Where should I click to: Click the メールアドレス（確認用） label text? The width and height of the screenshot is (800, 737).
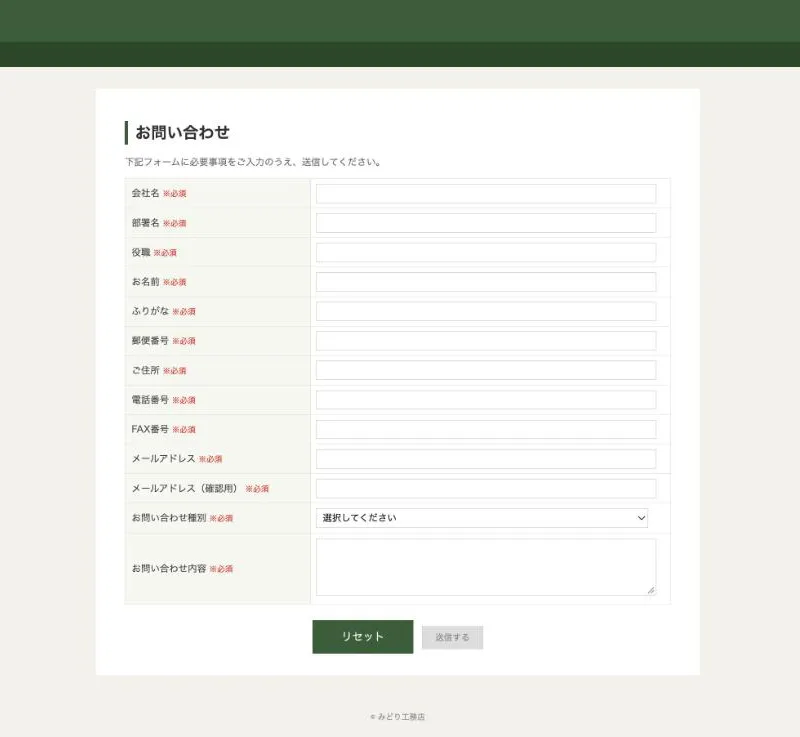click(x=186, y=489)
